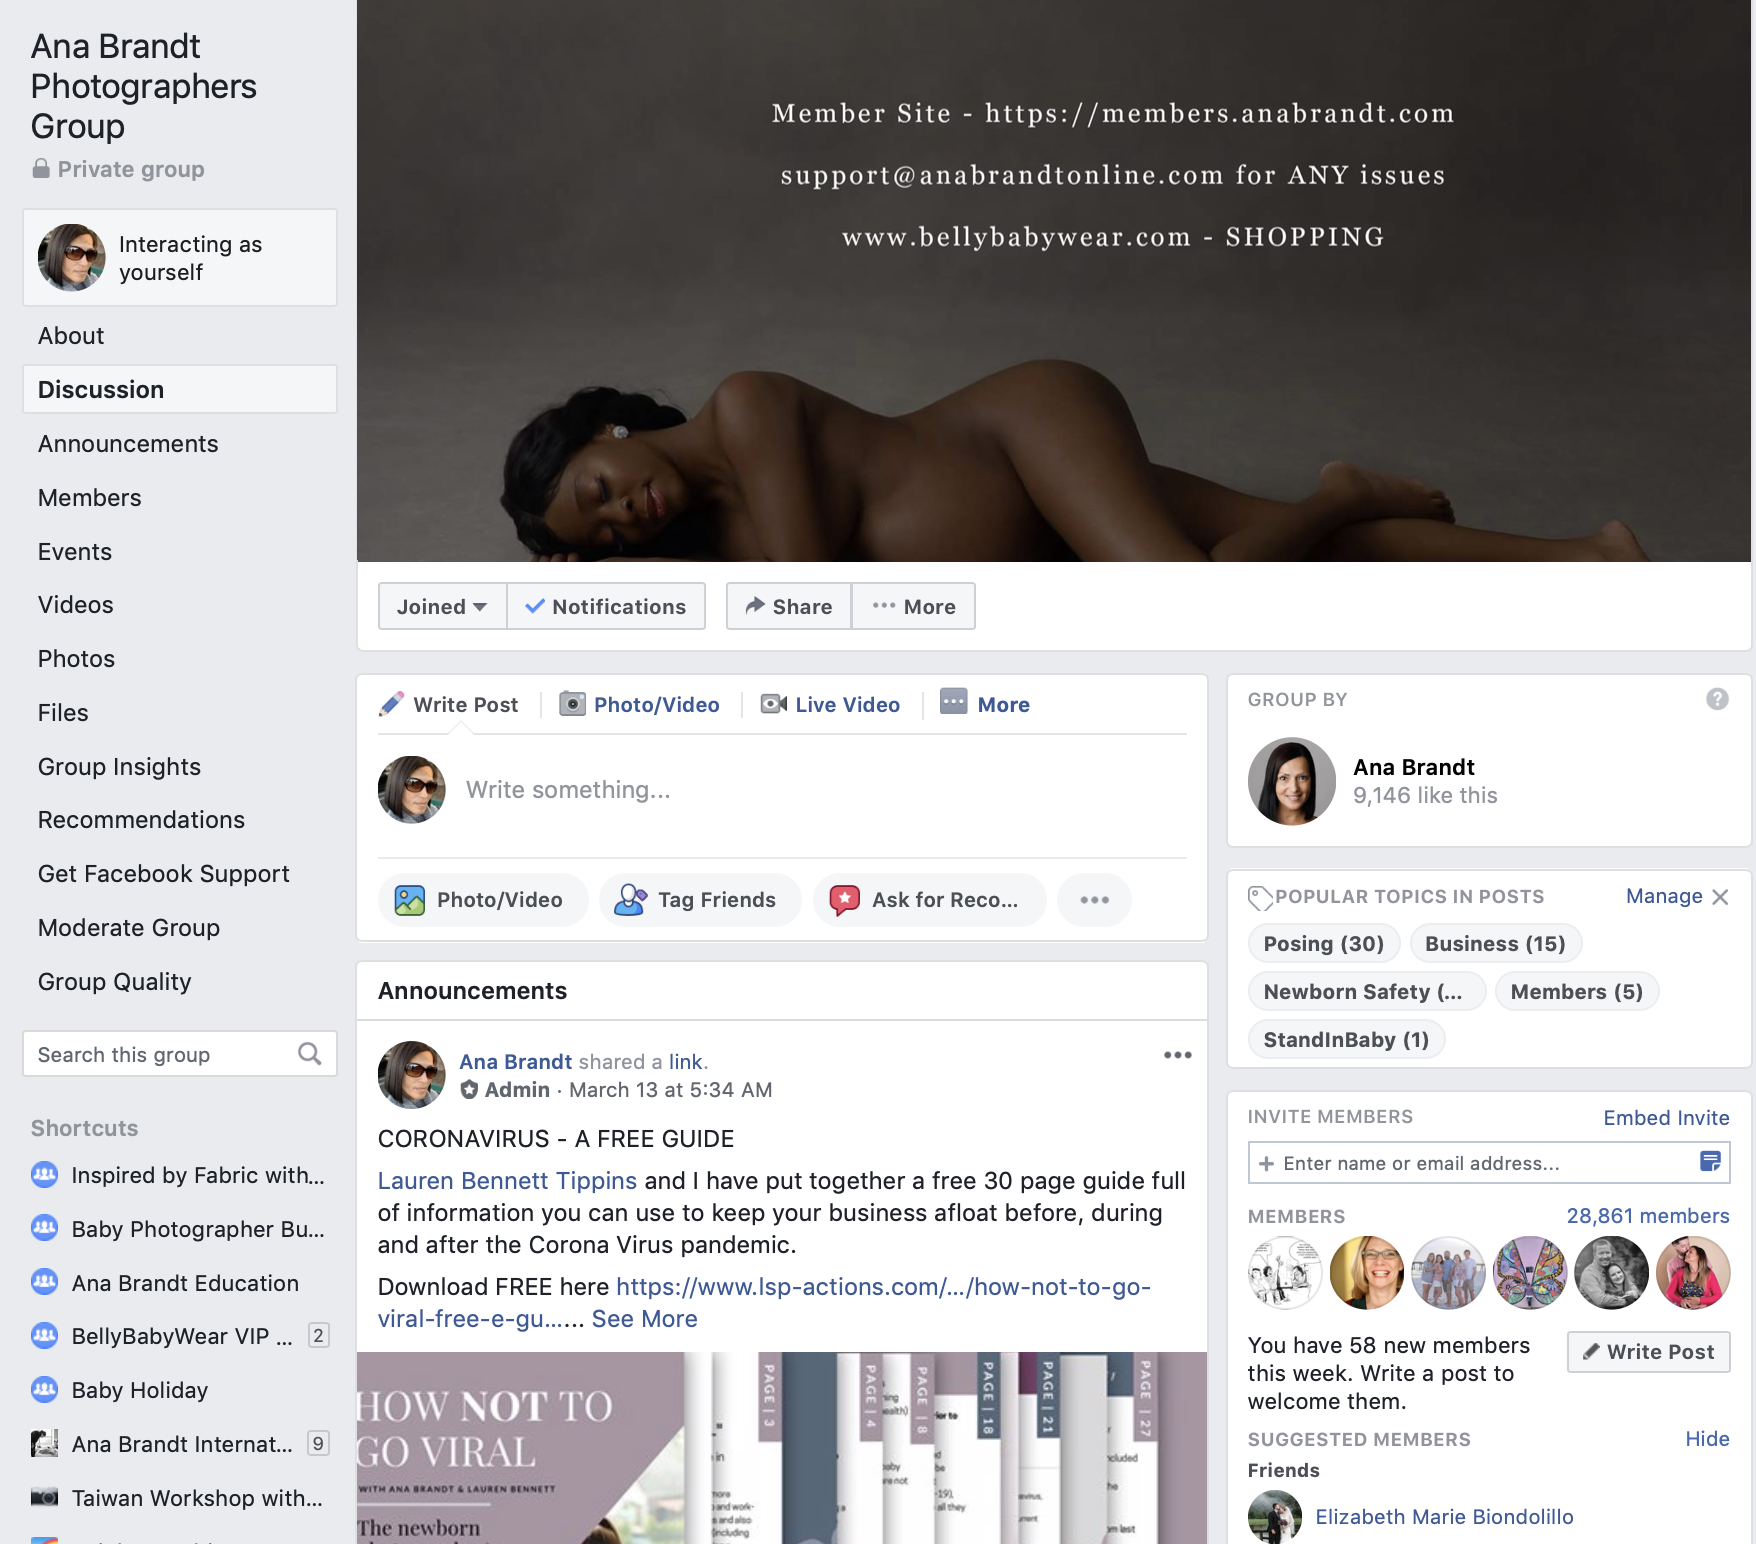This screenshot has height=1544, width=1756.
Task: Dismiss Popular Topics panel with the X
Action: 1720,897
